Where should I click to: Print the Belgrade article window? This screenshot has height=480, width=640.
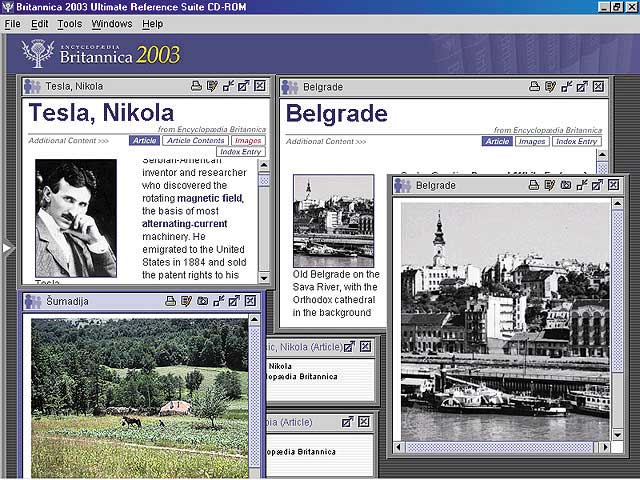(534, 87)
